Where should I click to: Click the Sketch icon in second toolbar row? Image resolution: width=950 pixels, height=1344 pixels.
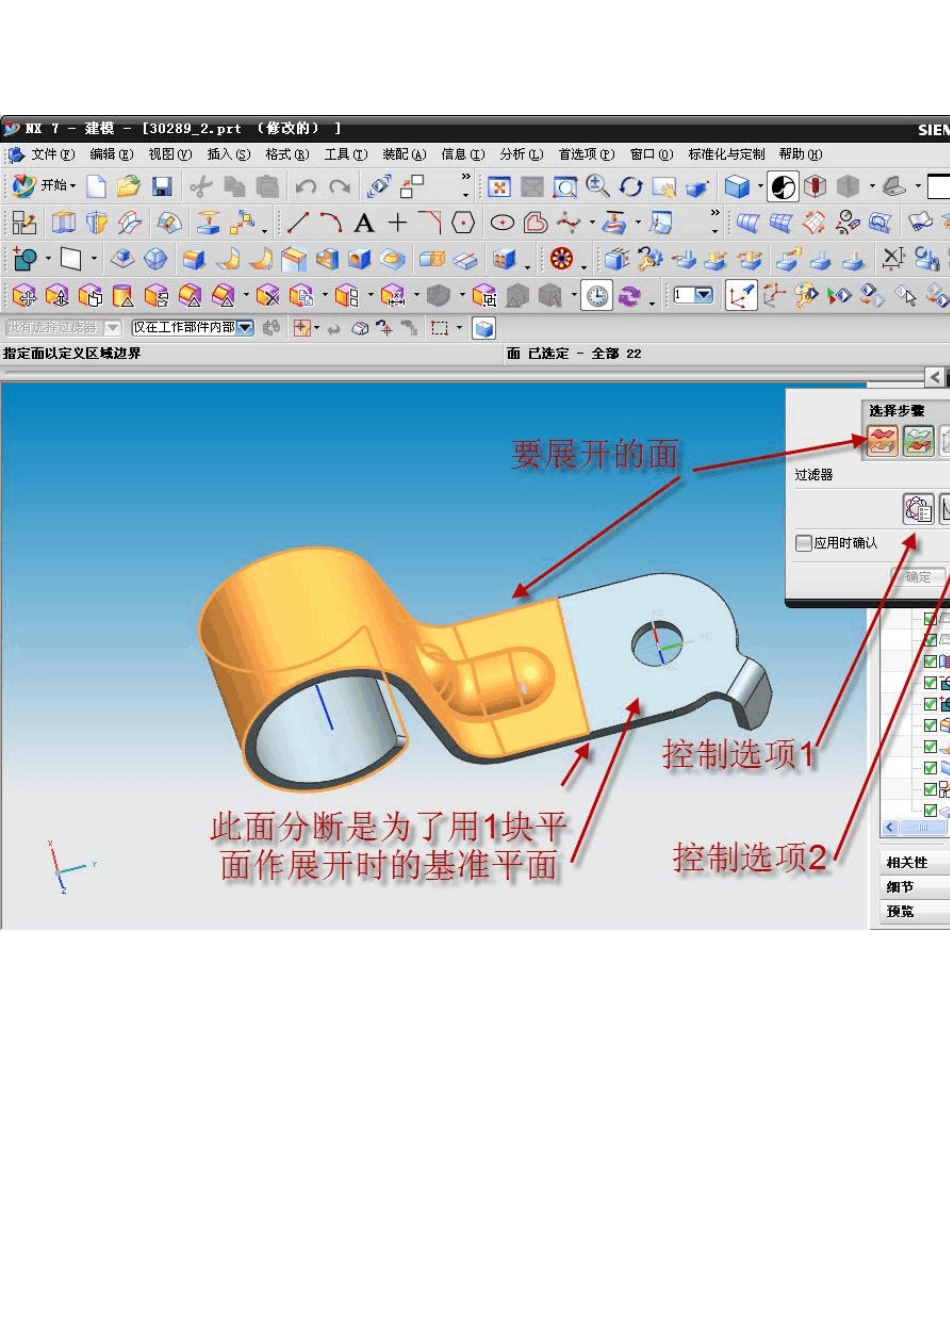[24, 222]
